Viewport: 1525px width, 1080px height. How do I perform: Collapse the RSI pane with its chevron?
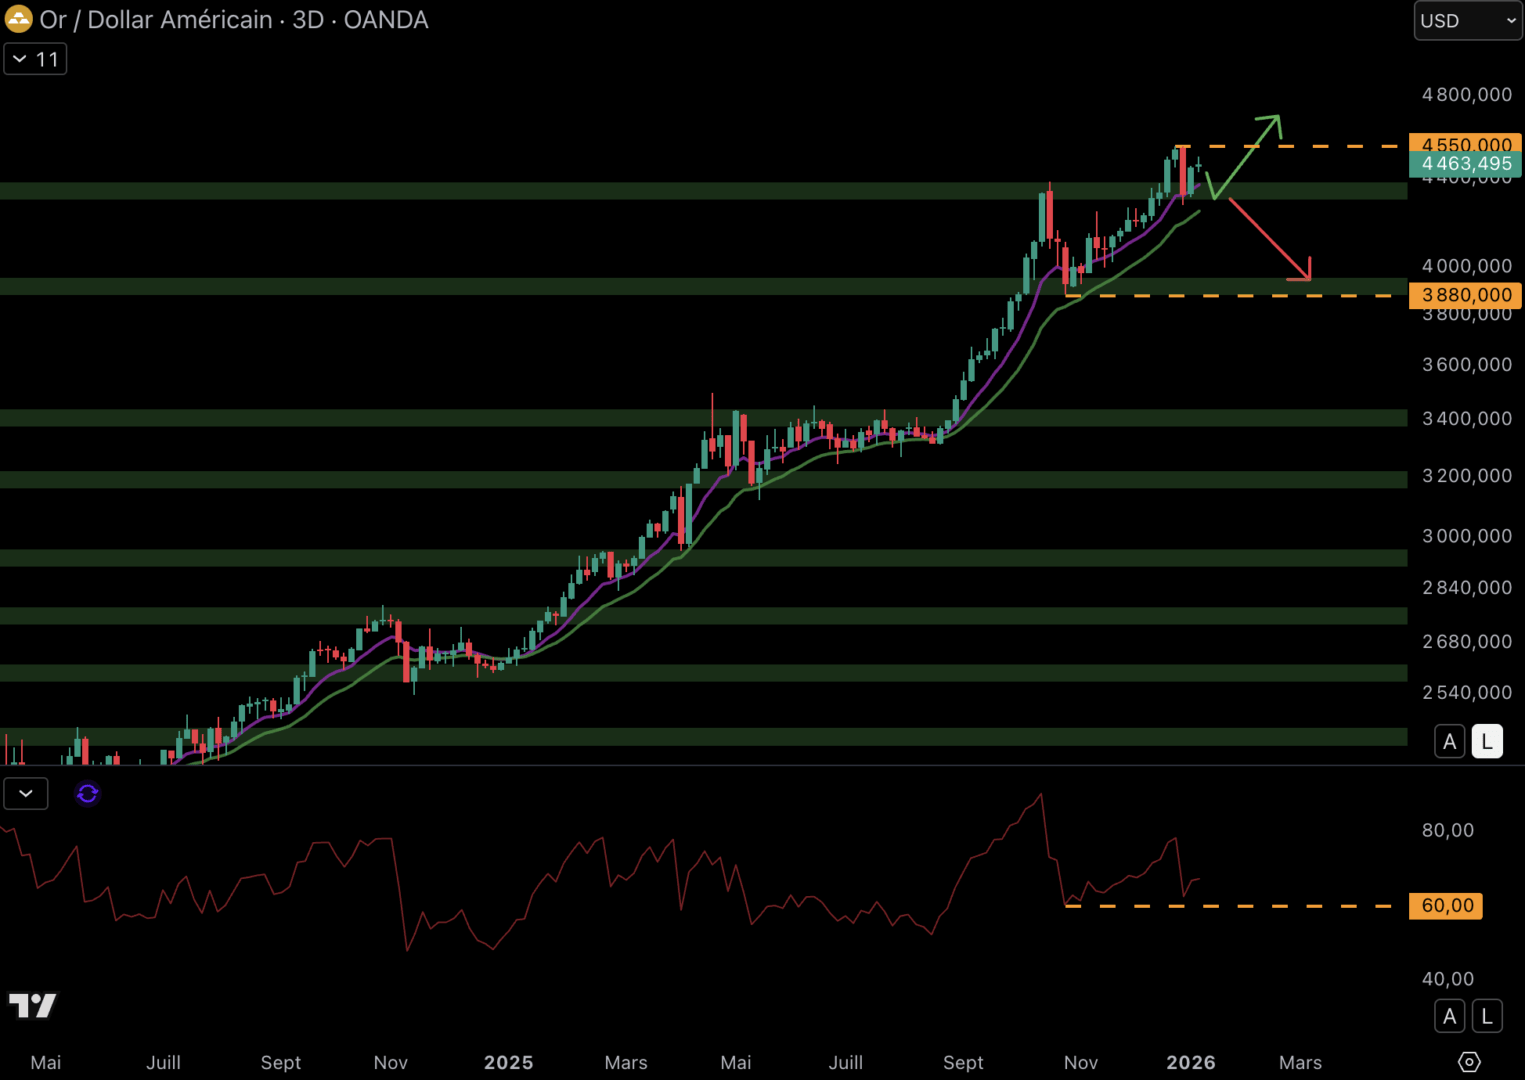25,793
